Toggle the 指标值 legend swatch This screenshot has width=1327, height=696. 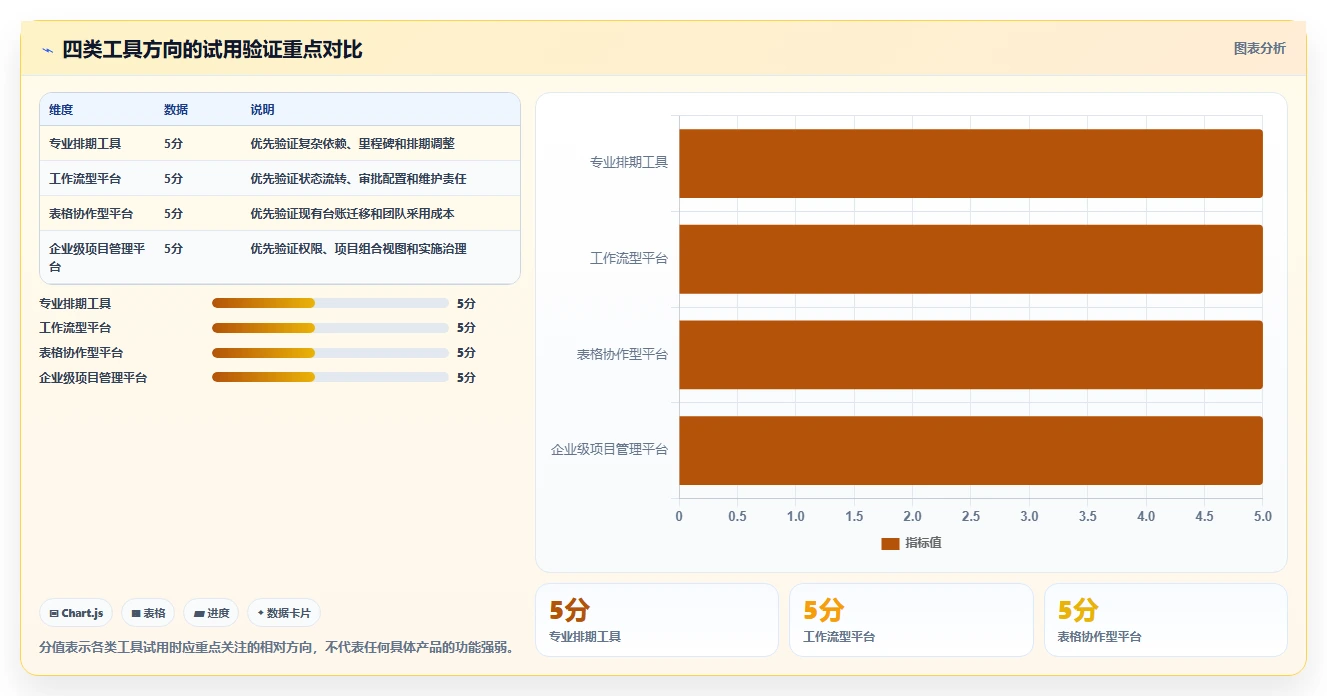click(890, 543)
